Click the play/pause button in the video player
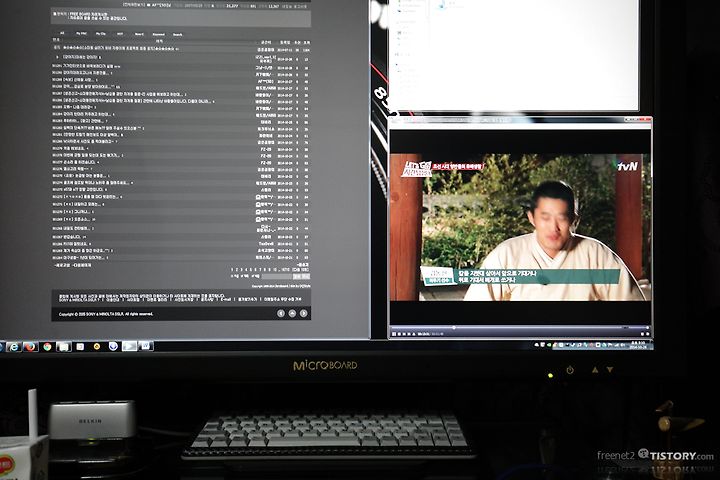The image size is (720, 480). 394,334
